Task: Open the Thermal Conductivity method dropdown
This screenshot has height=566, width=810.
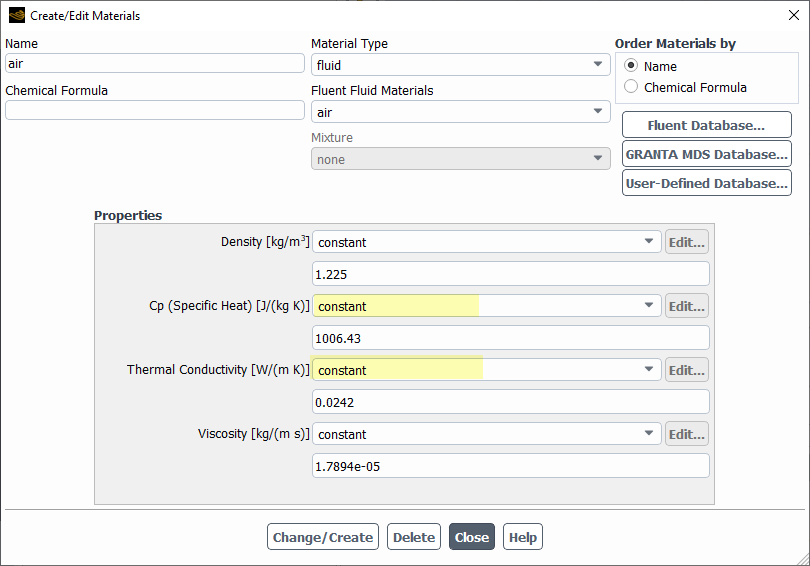Action: coord(486,370)
